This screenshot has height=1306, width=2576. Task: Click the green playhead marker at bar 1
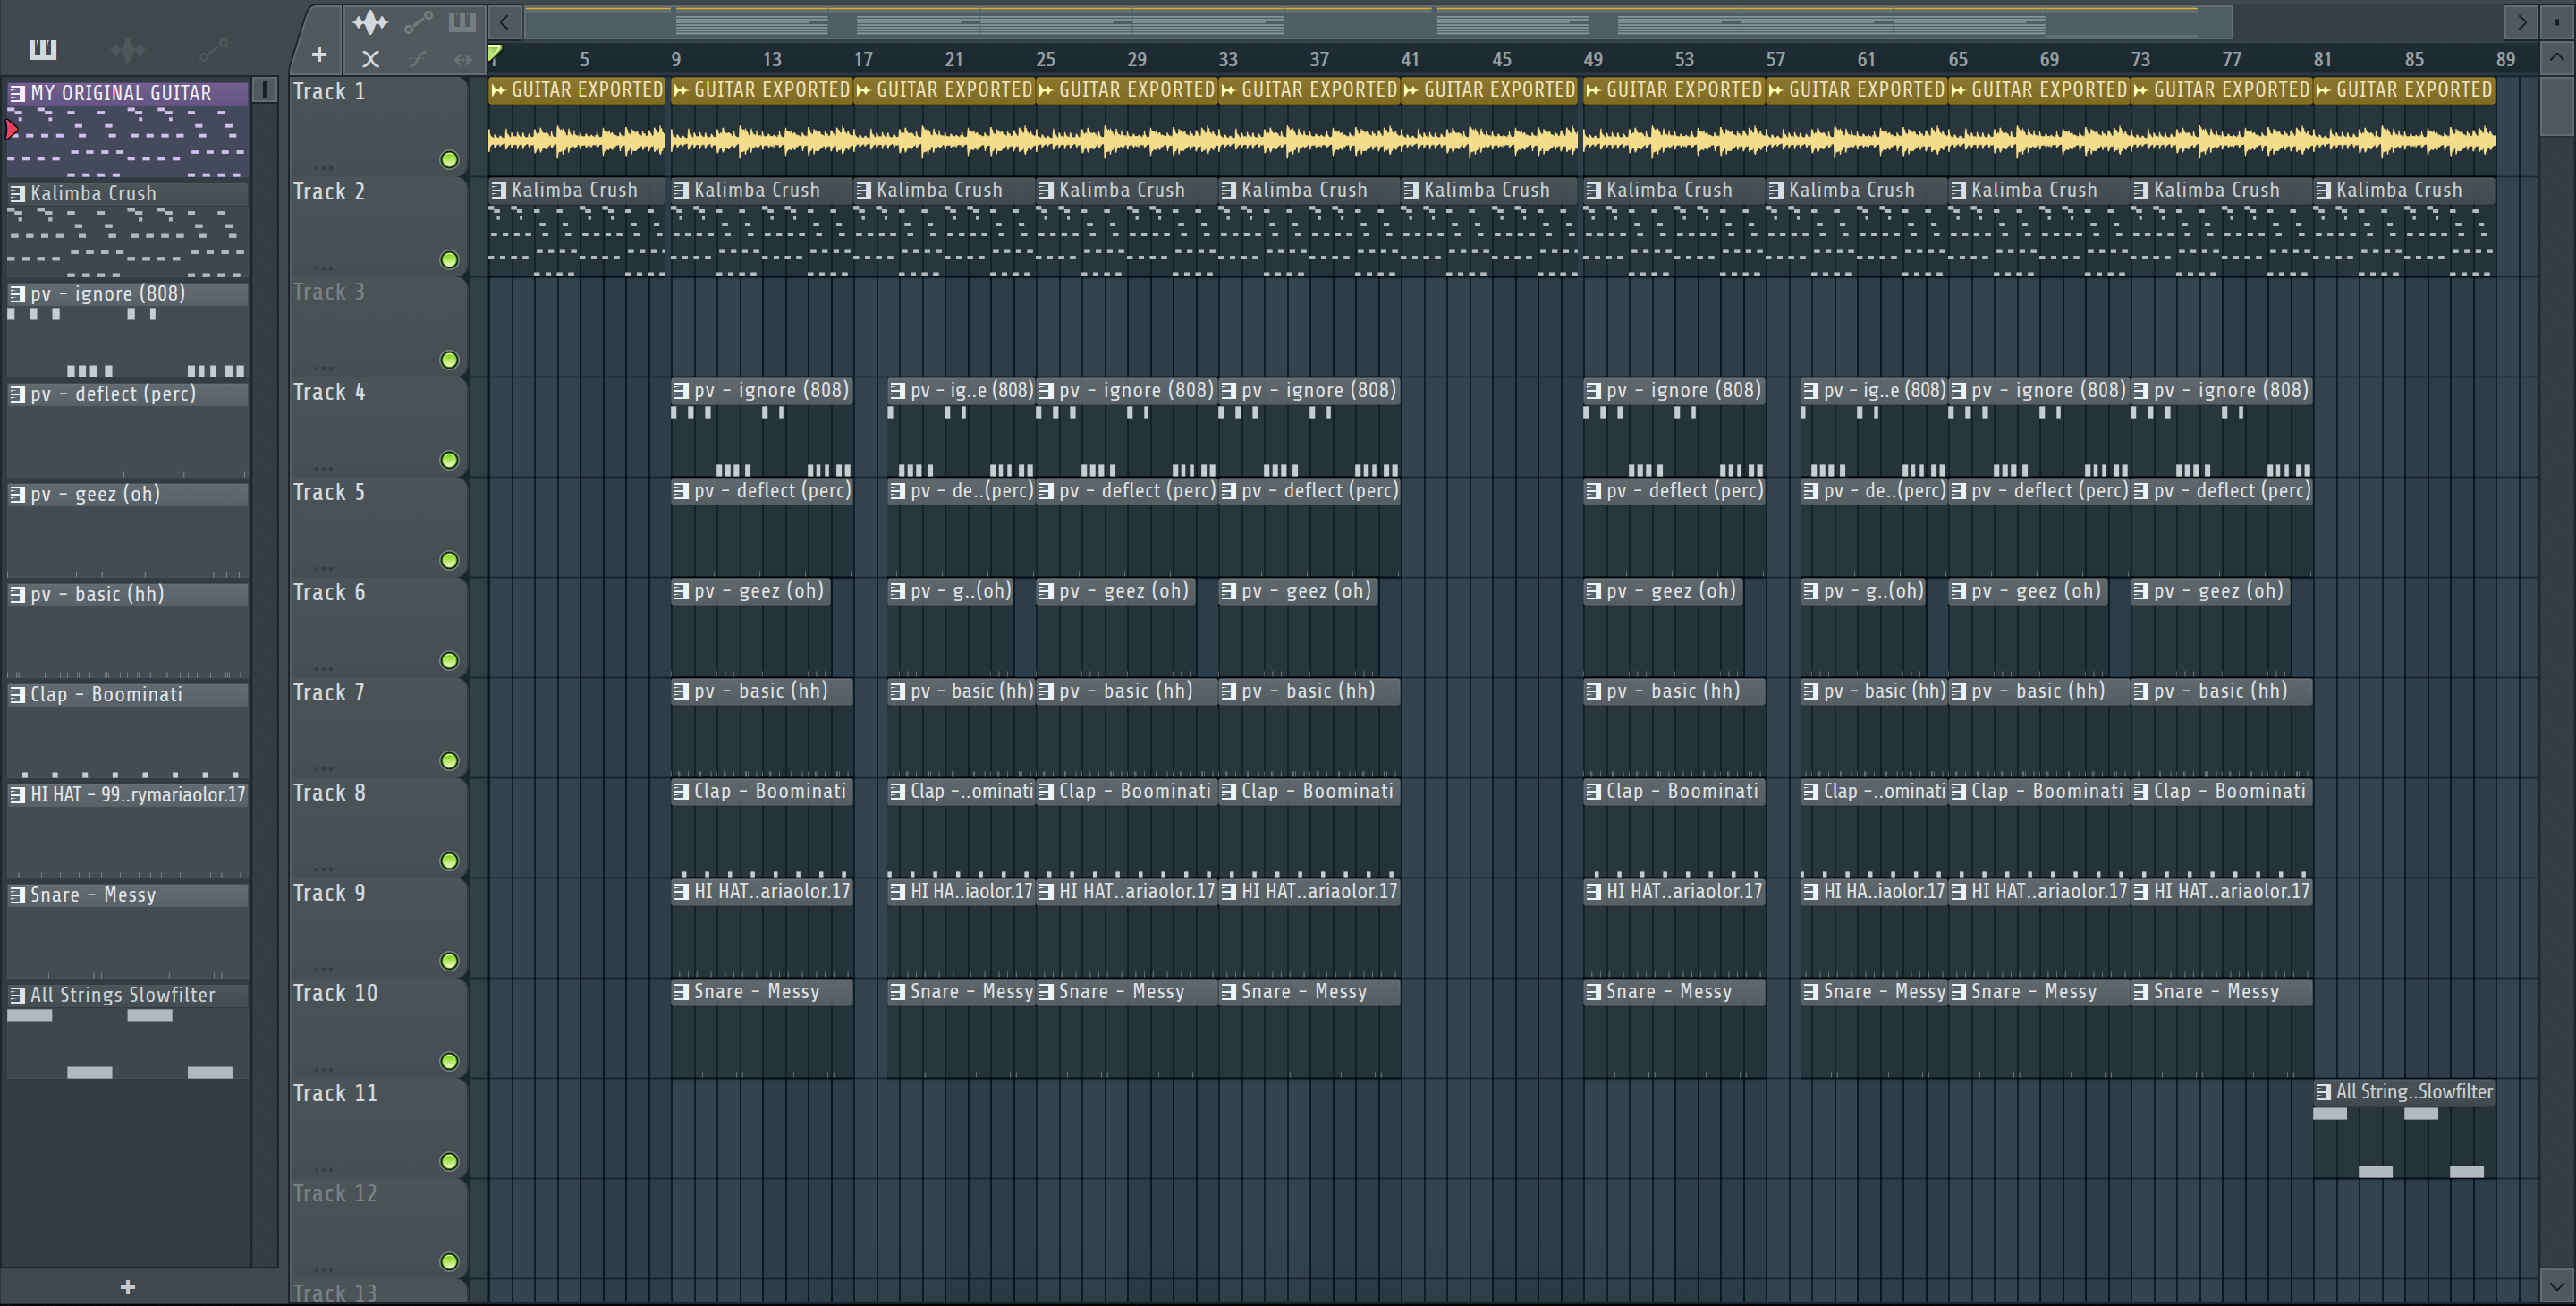point(495,53)
